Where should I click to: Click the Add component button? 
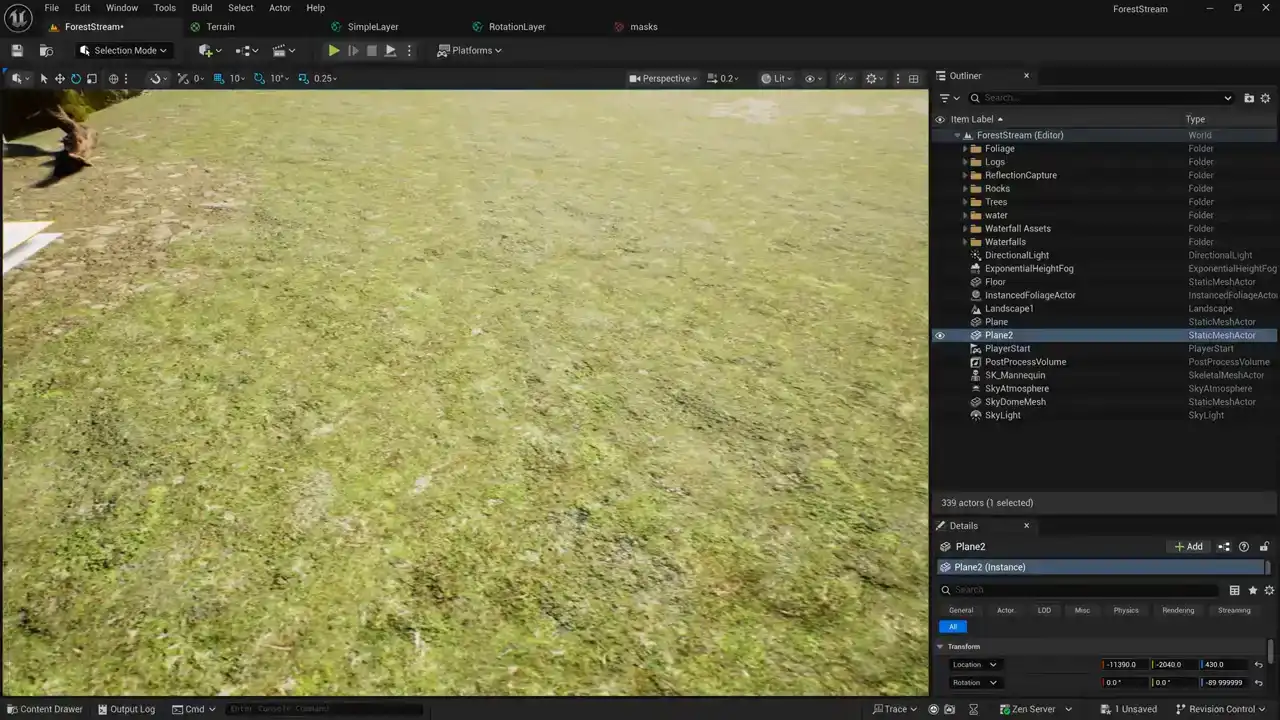[x=1188, y=547]
